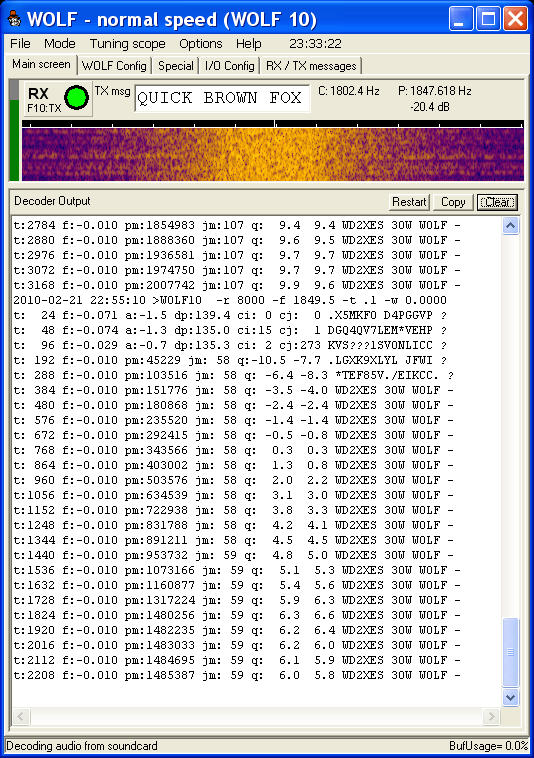This screenshot has width=534, height=758.
Task: Click the vertical scrollbar thumb
Action: tap(511, 652)
